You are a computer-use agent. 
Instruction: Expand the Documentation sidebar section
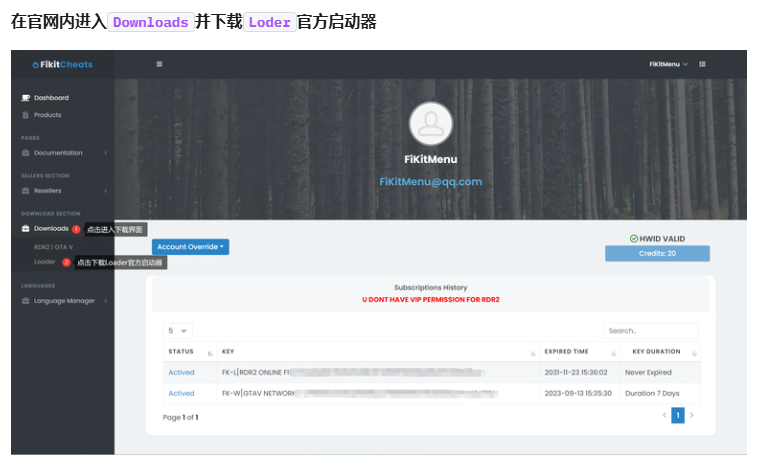coord(62,153)
